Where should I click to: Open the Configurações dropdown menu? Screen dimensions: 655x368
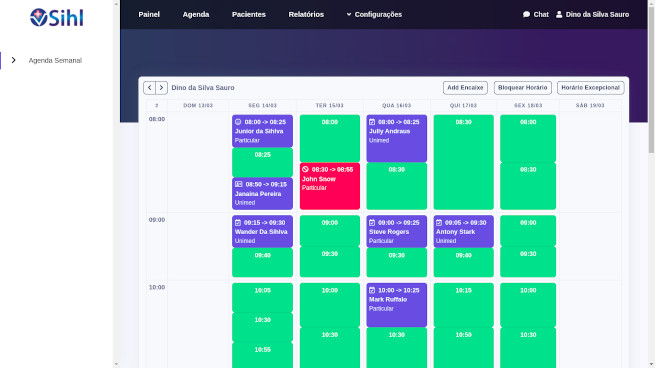[x=374, y=14]
